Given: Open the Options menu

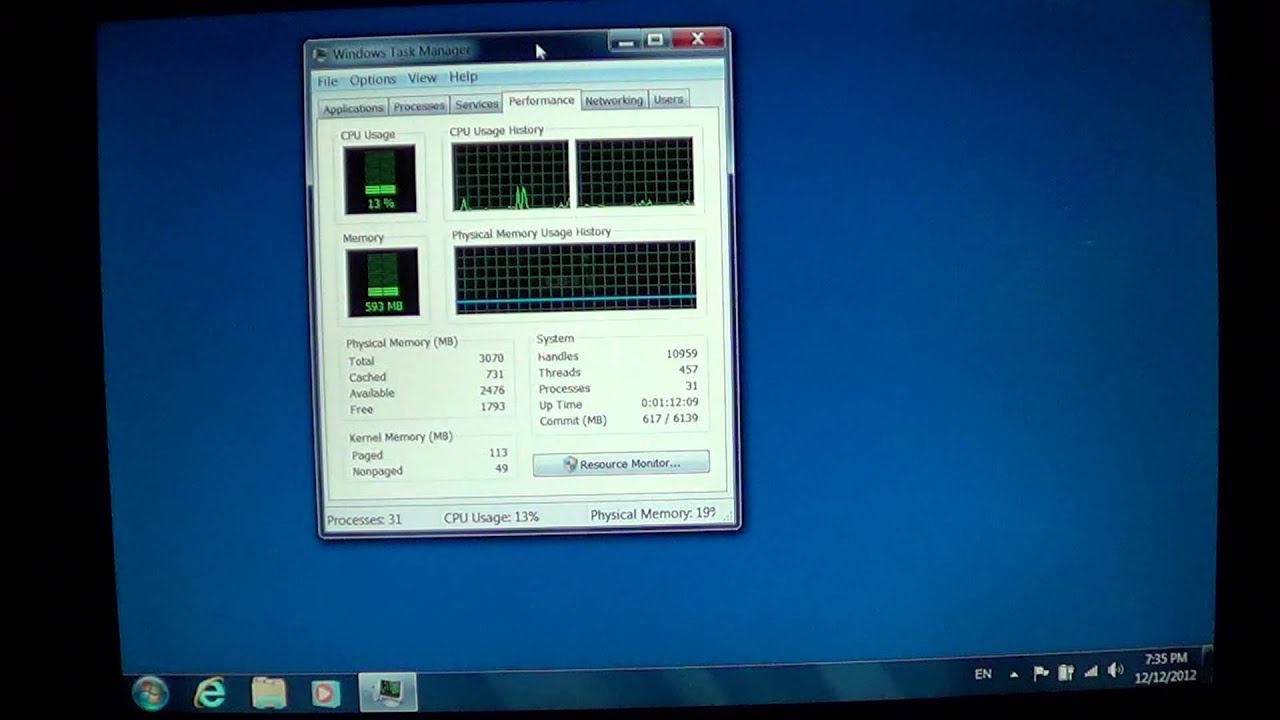Looking at the screenshot, I should tap(373, 80).
